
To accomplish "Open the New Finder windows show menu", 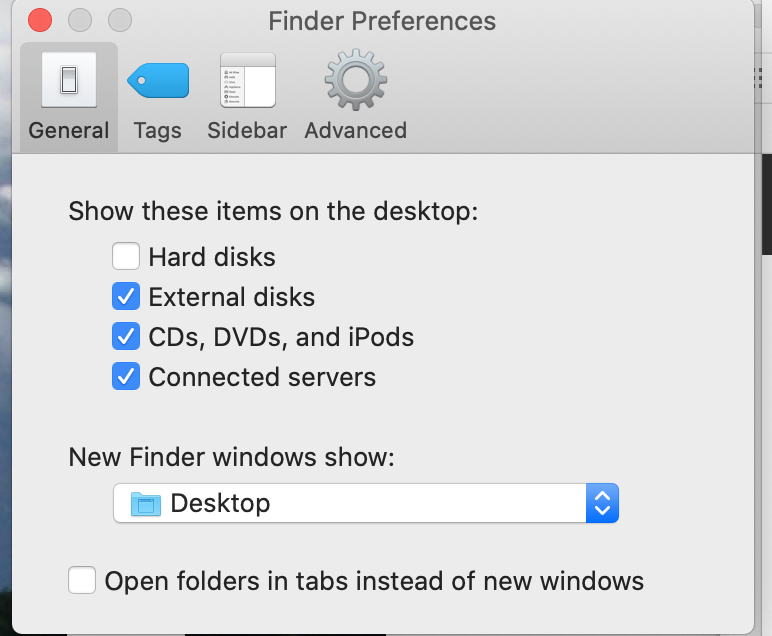I will pyautogui.click(x=365, y=503).
